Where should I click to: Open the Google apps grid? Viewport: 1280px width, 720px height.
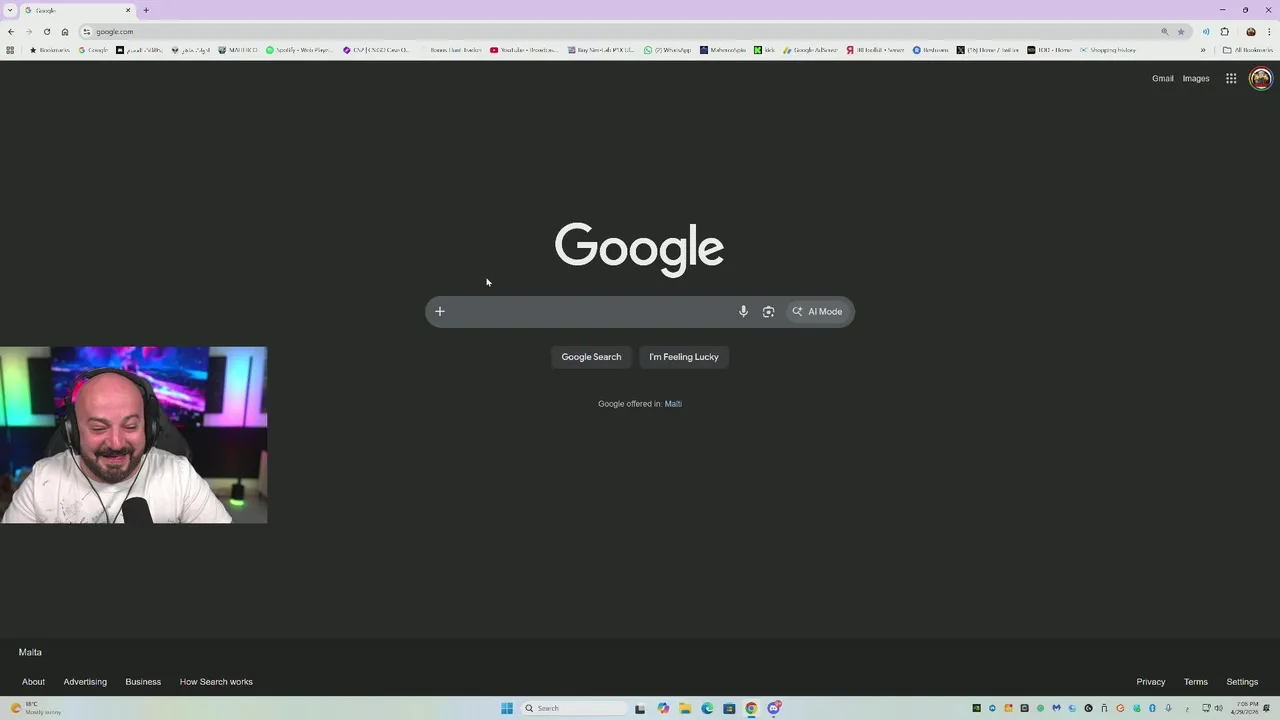(x=1231, y=78)
